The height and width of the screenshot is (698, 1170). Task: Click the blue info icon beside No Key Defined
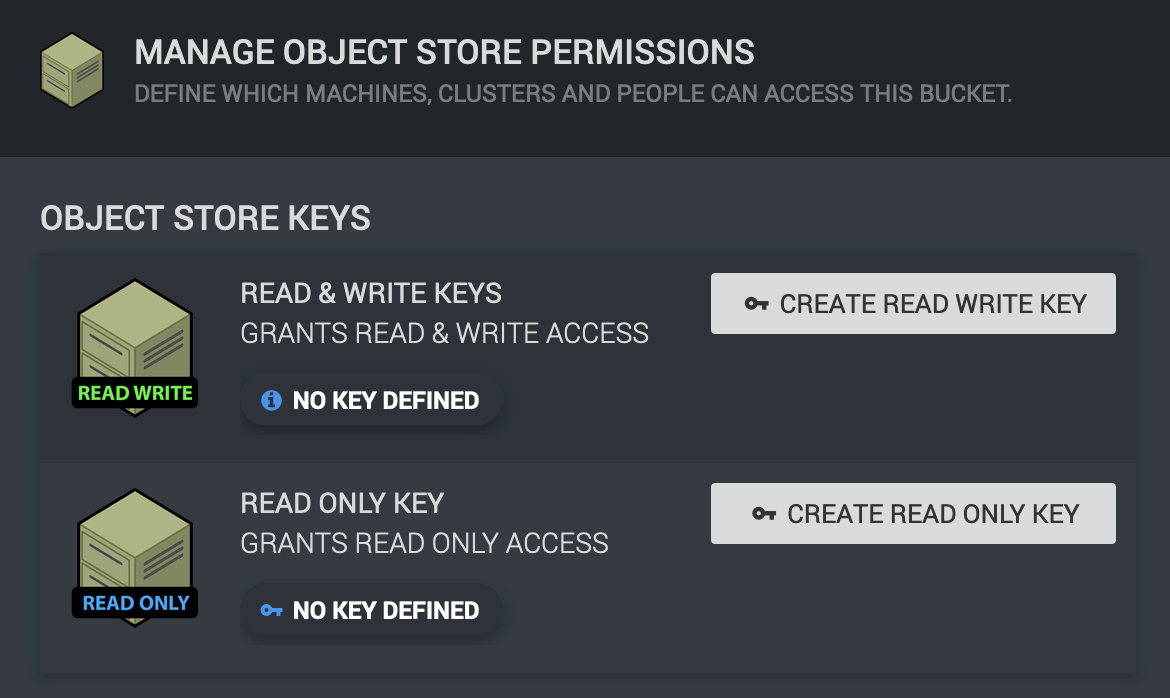click(271, 401)
